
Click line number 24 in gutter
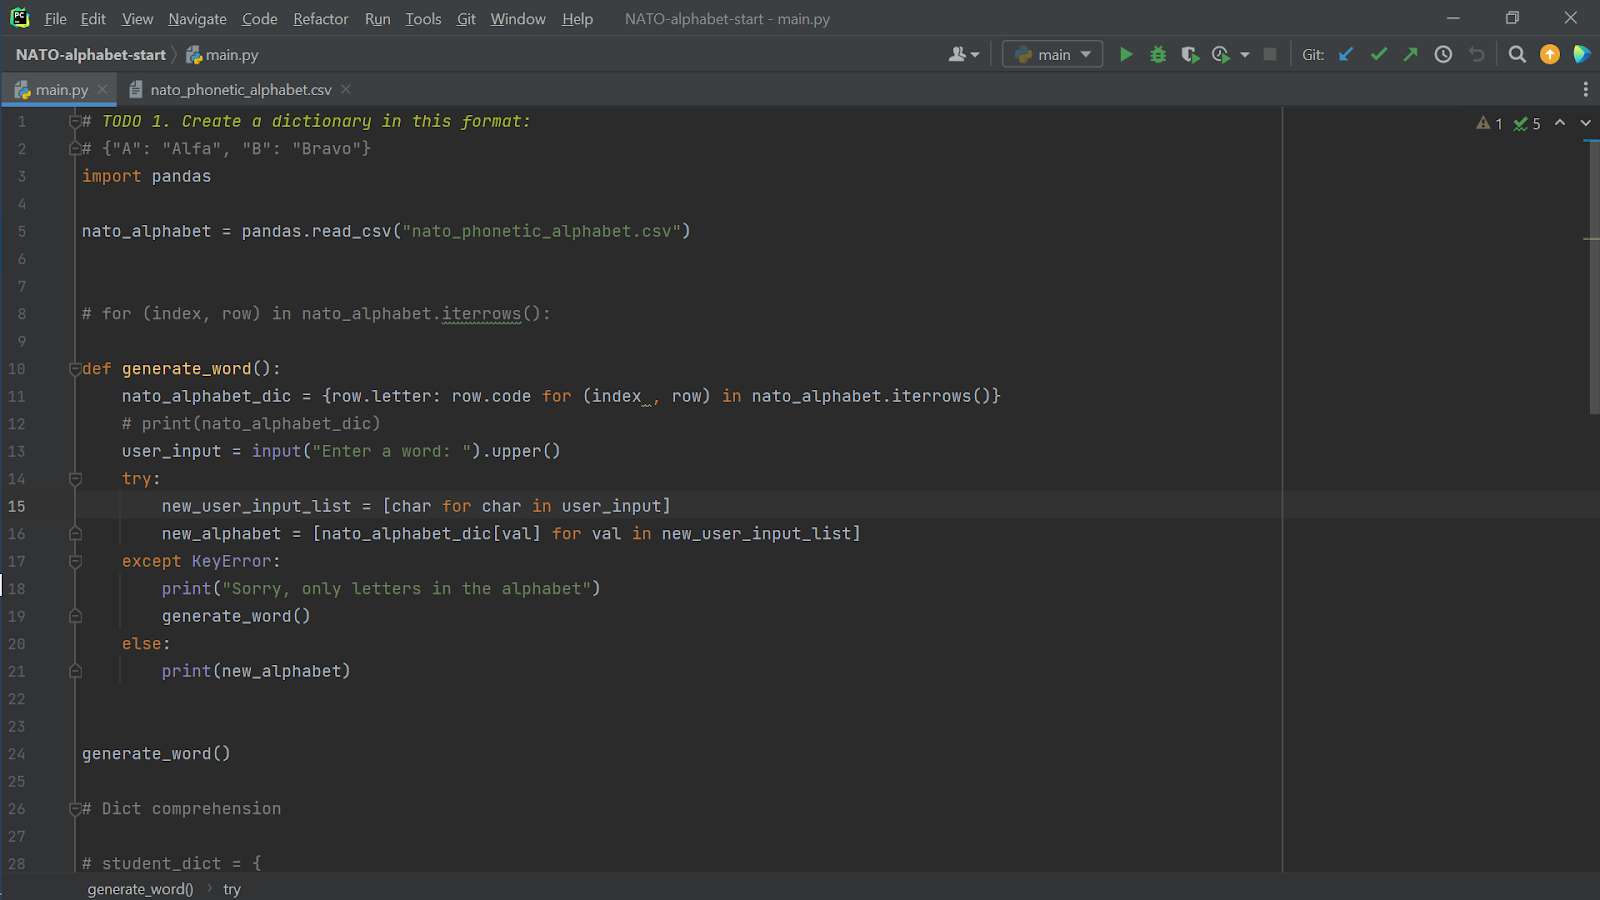point(17,754)
